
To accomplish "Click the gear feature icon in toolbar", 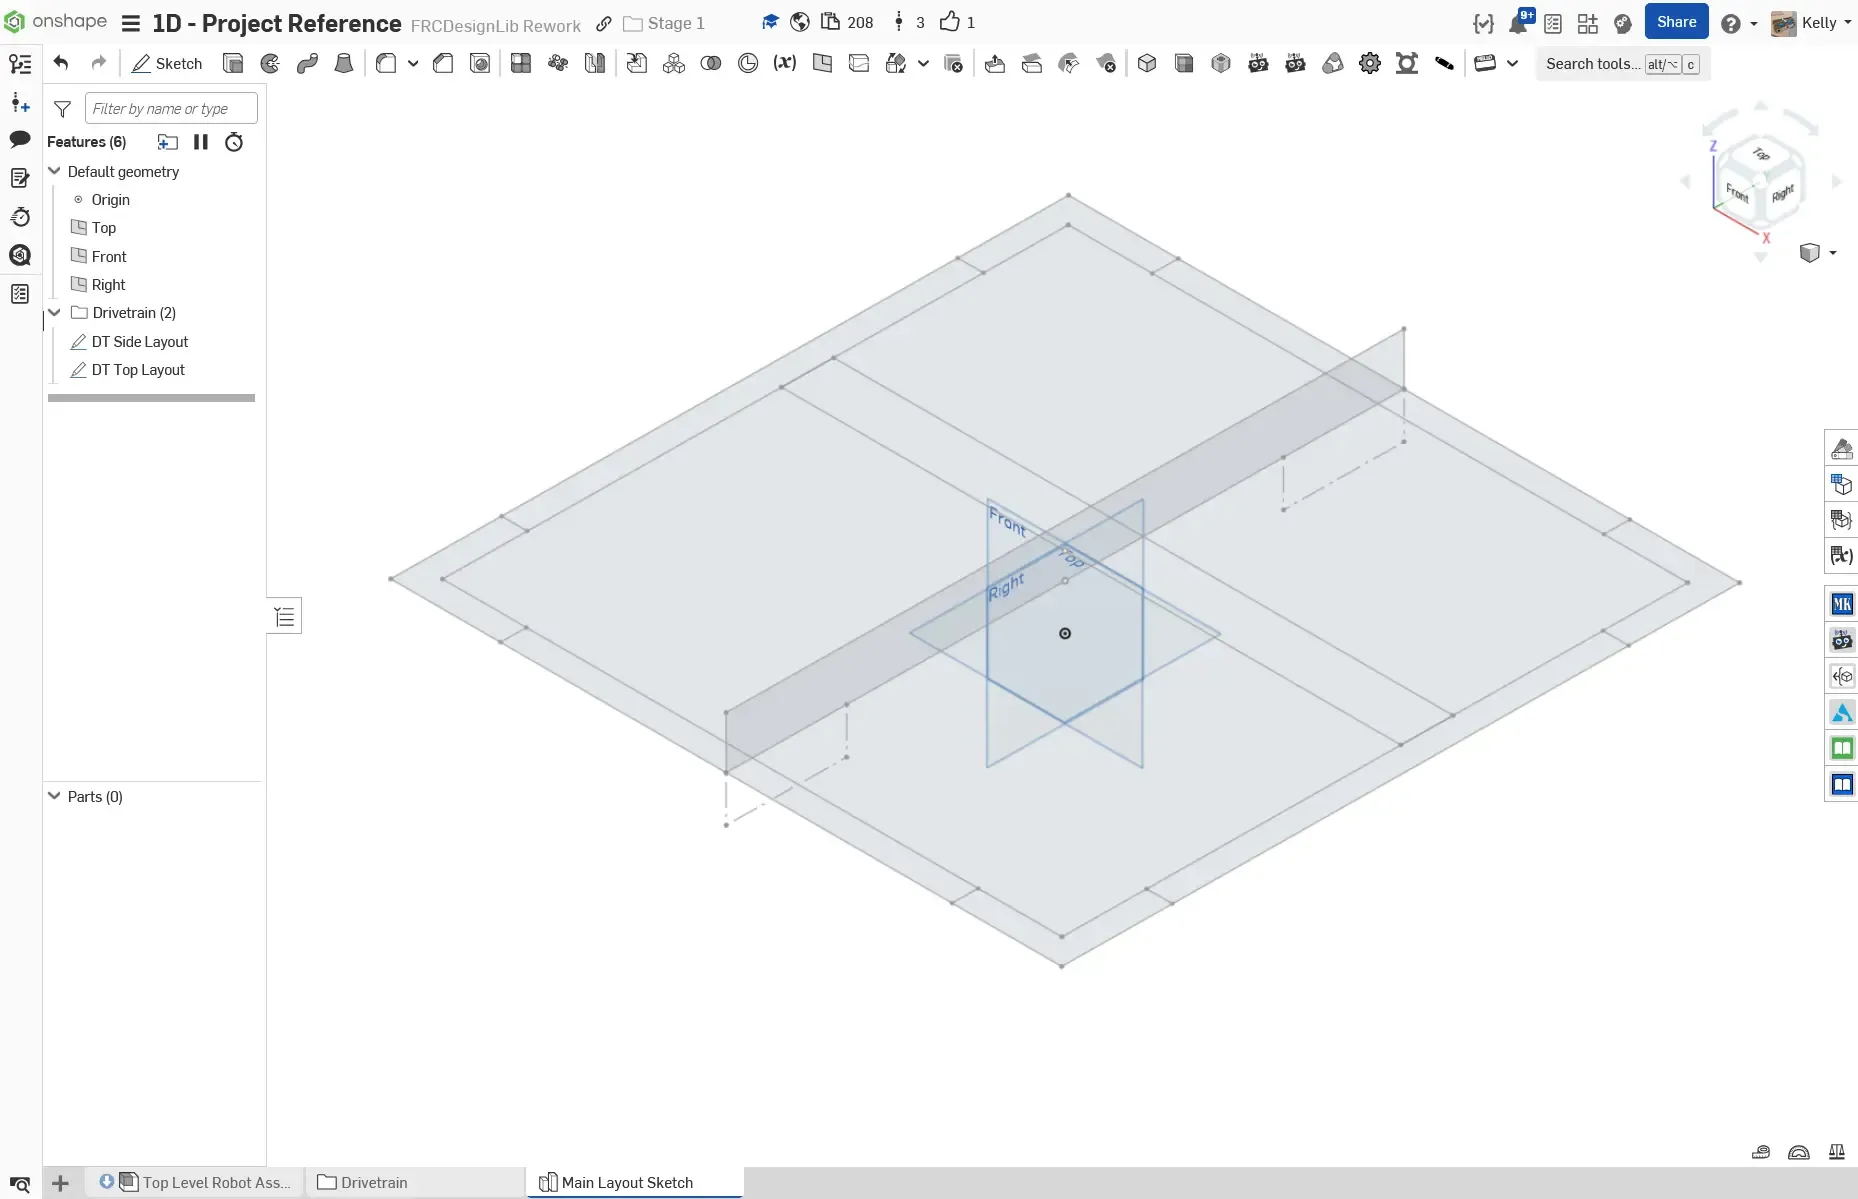I will (x=1369, y=64).
